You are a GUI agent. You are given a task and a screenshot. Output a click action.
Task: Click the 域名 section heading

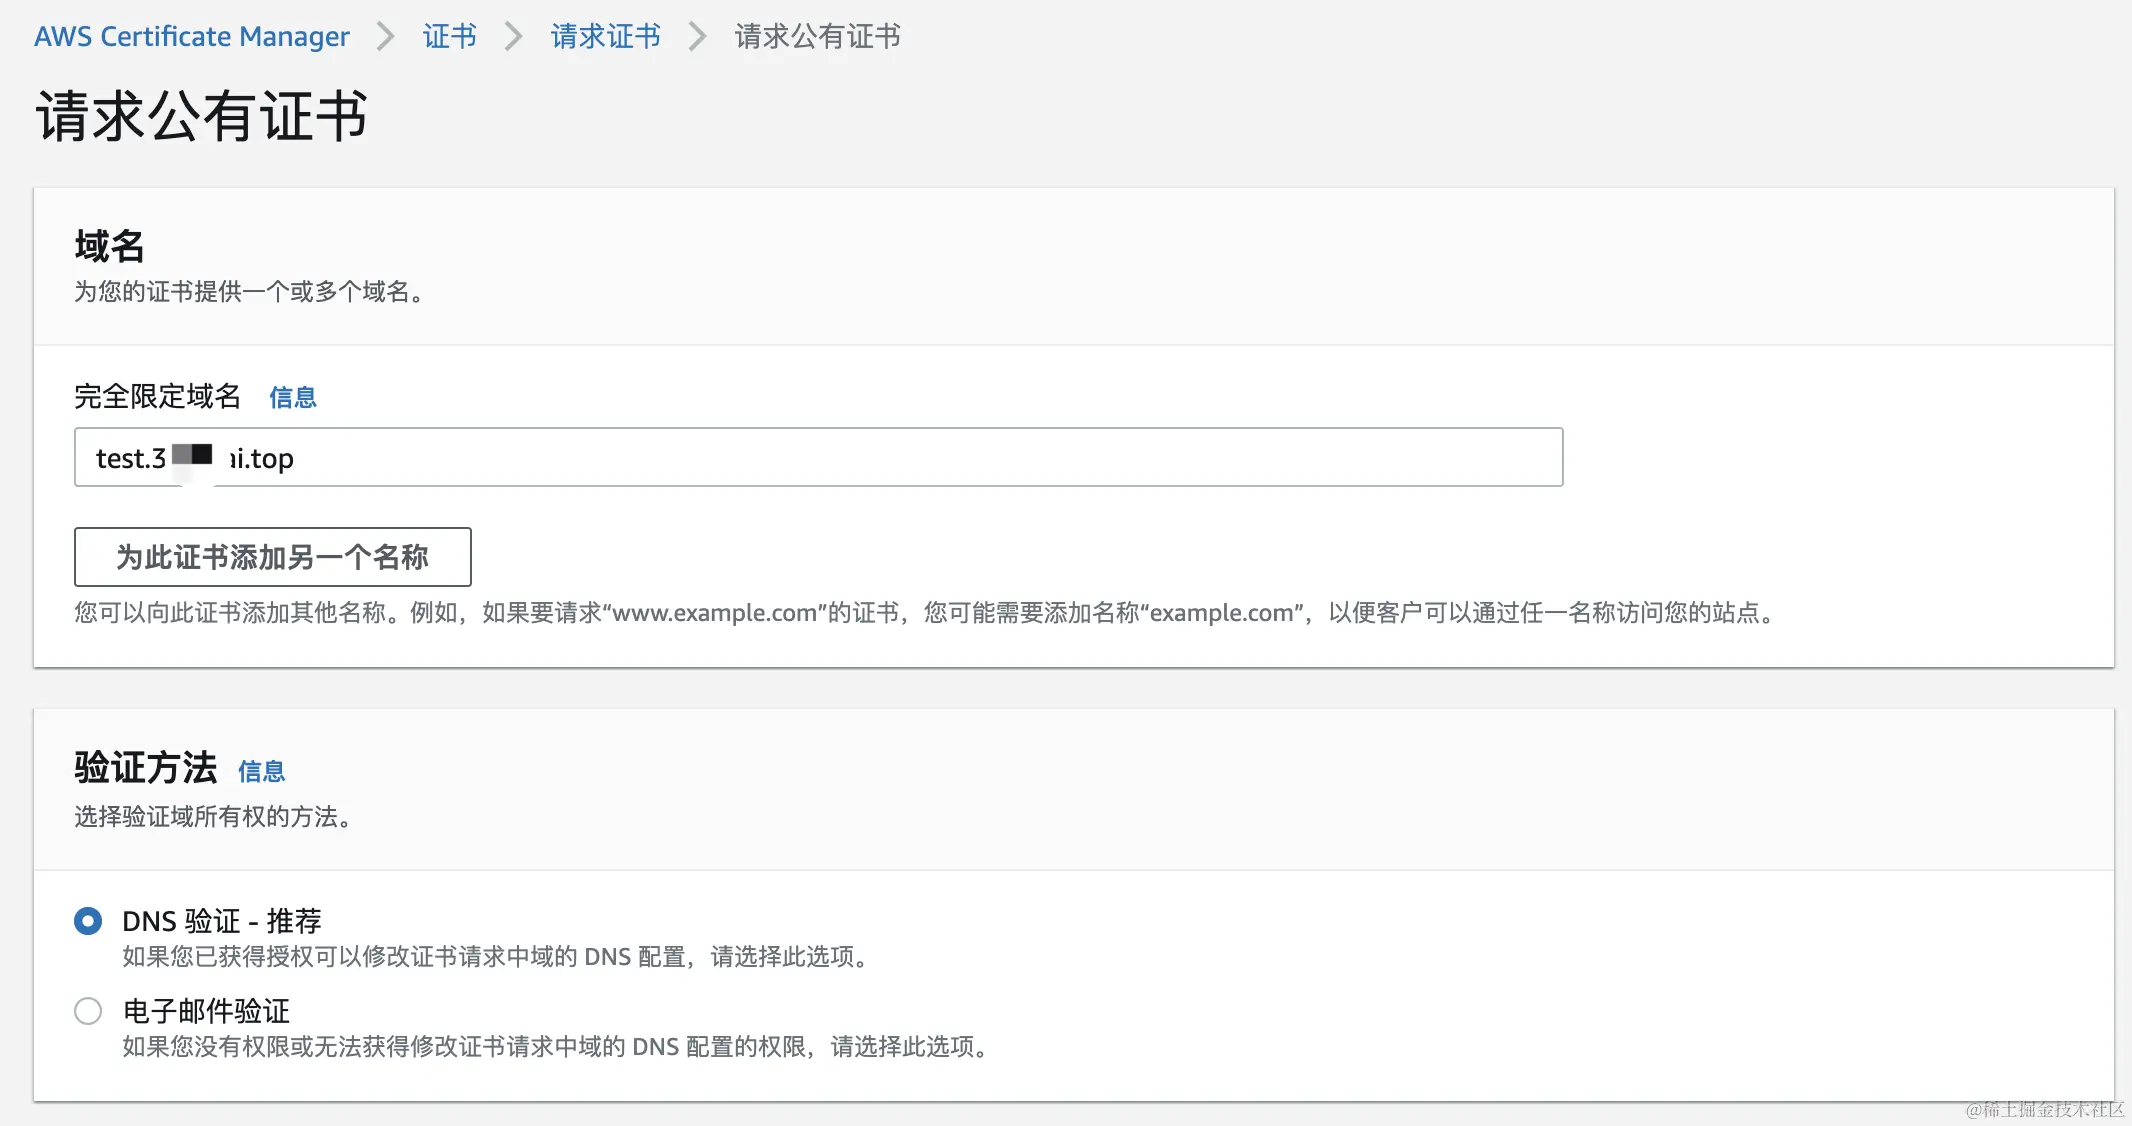pos(109,246)
